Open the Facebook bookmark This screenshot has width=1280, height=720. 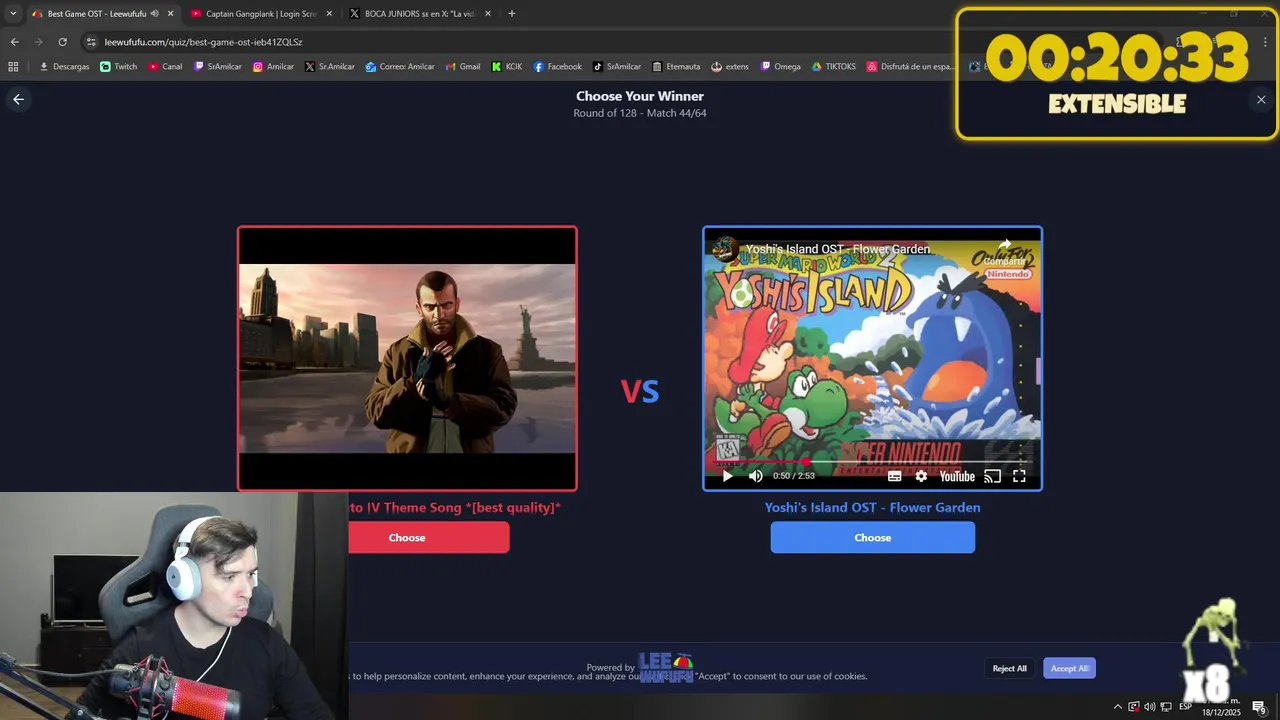[x=557, y=67]
